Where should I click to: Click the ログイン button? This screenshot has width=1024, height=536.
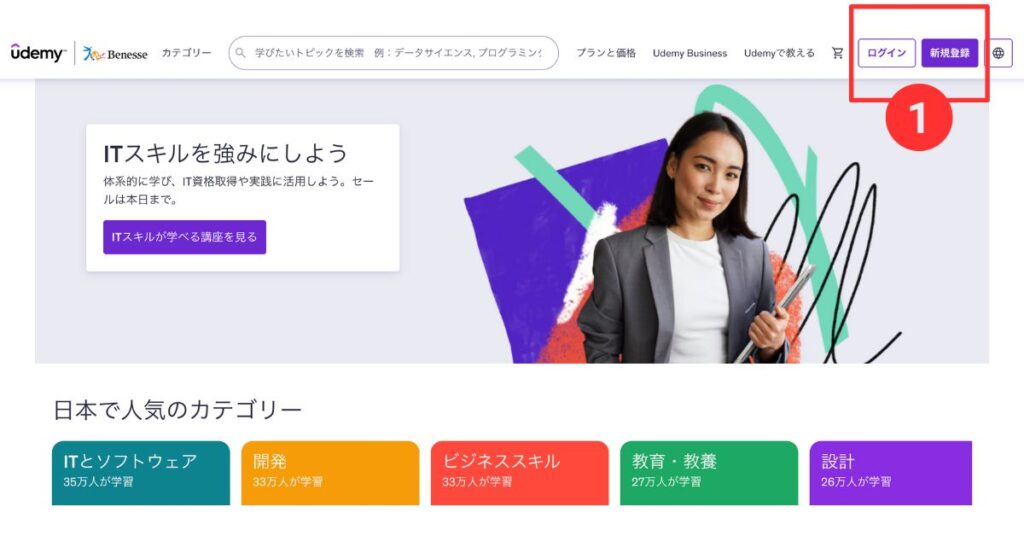coord(887,53)
